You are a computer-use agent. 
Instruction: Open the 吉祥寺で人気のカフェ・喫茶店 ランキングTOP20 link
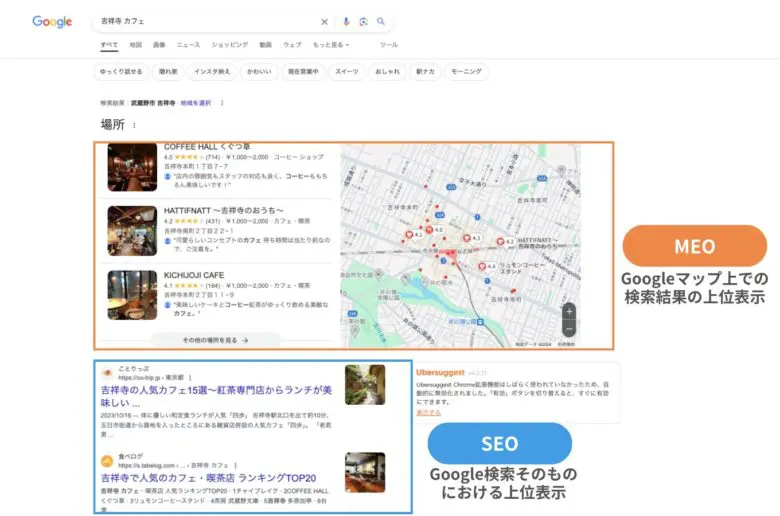click(208, 478)
